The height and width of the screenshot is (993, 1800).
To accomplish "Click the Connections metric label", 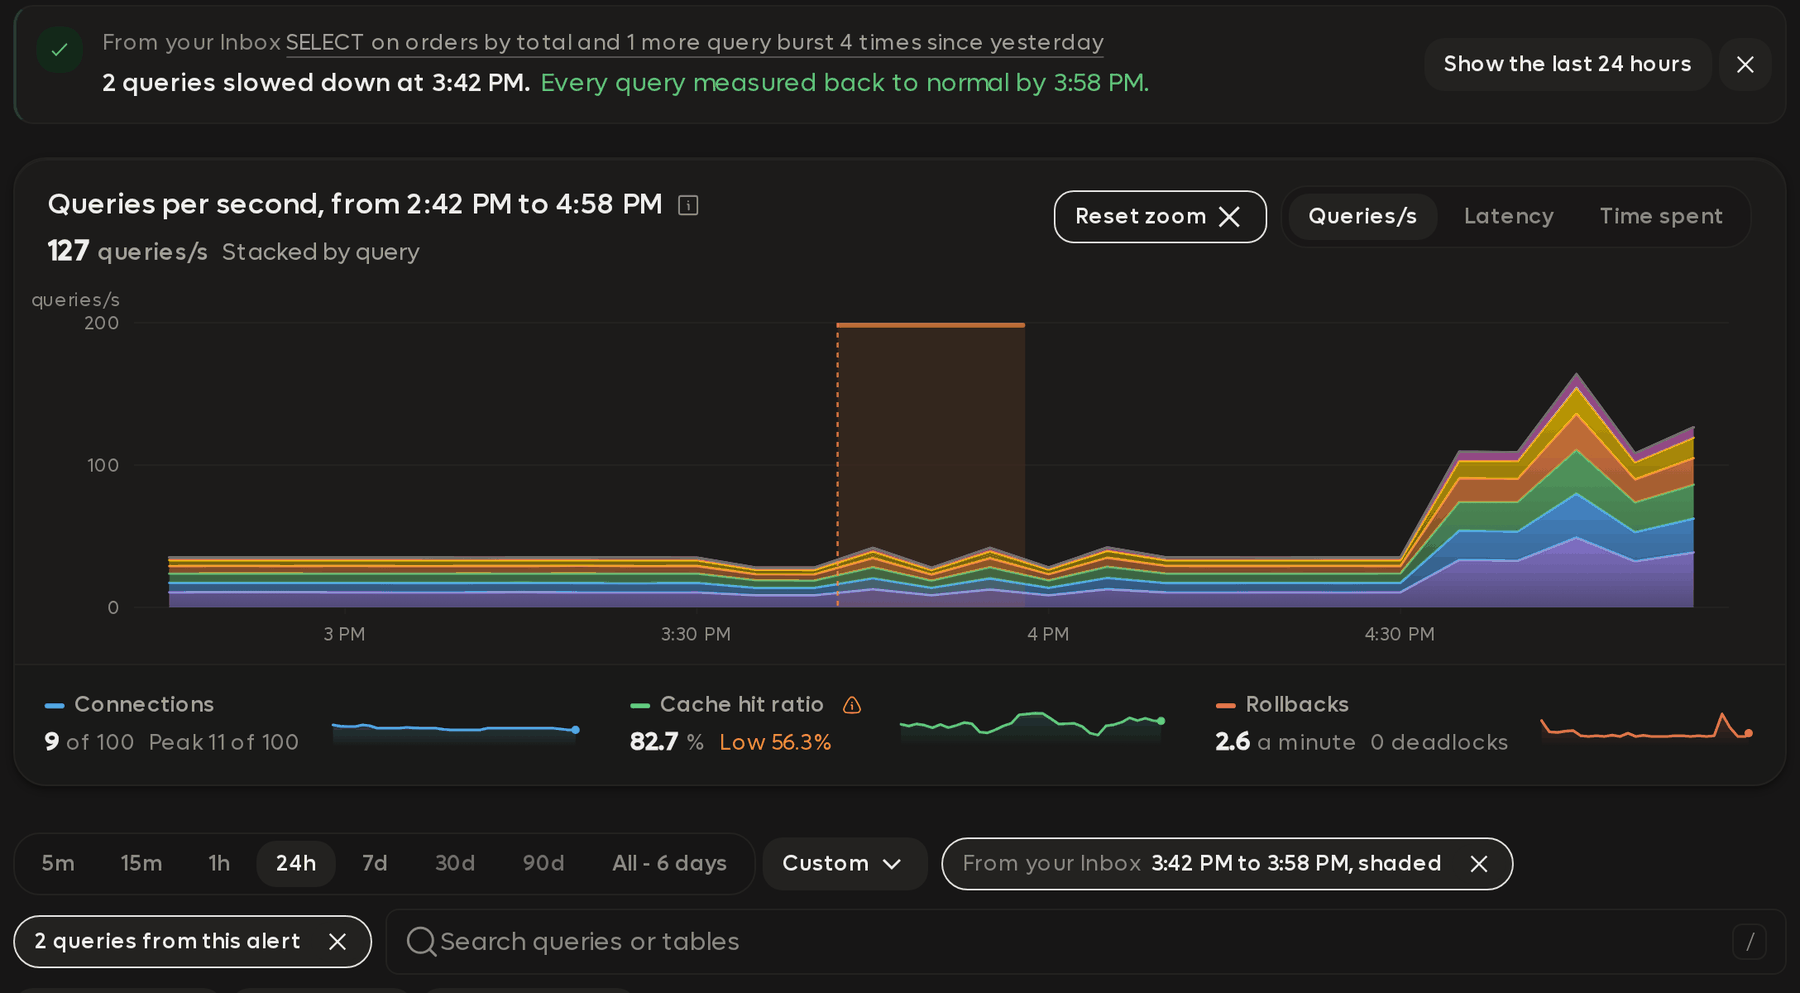I will 144,705.
